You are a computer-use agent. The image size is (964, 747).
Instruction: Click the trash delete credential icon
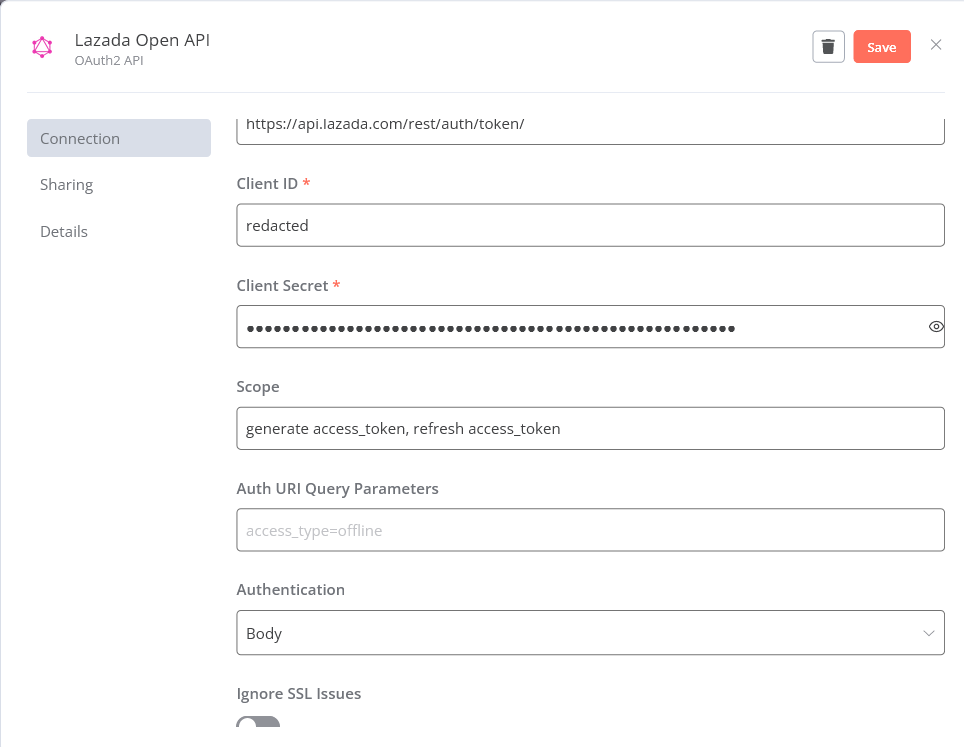click(828, 47)
